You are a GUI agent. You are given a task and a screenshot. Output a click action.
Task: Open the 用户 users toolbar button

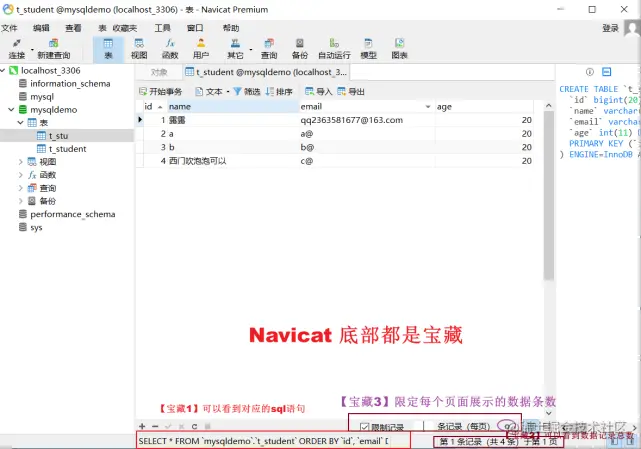click(201, 48)
